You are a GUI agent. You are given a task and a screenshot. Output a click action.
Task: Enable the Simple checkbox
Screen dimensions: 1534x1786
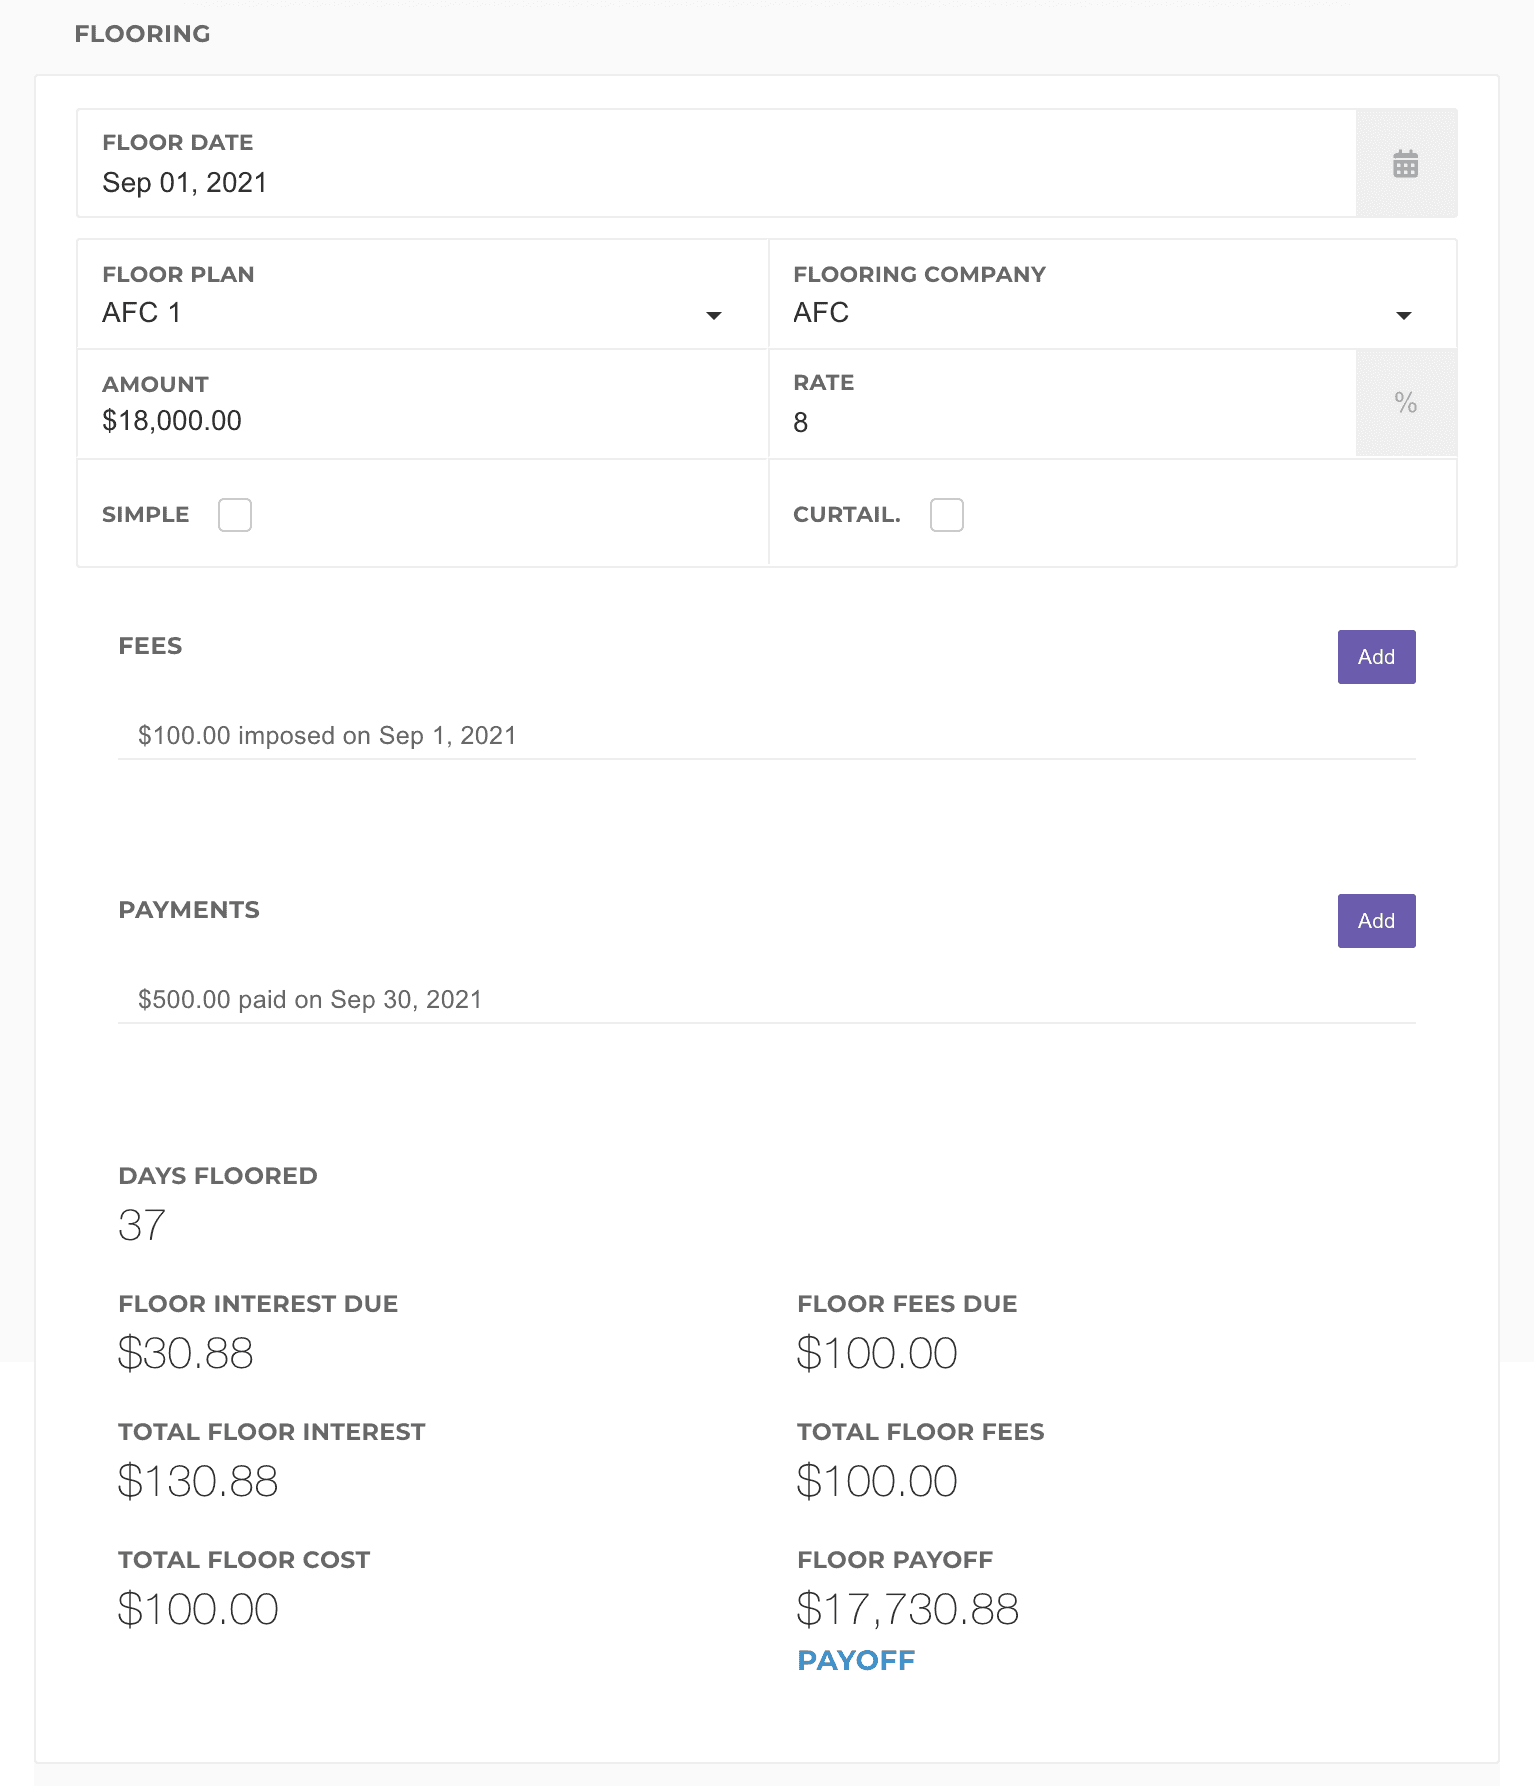(235, 515)
